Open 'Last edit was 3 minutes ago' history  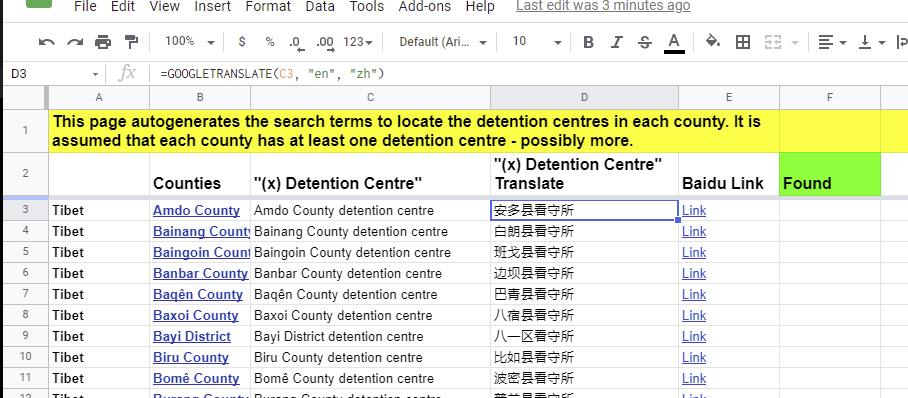click(x=603, y=6)
